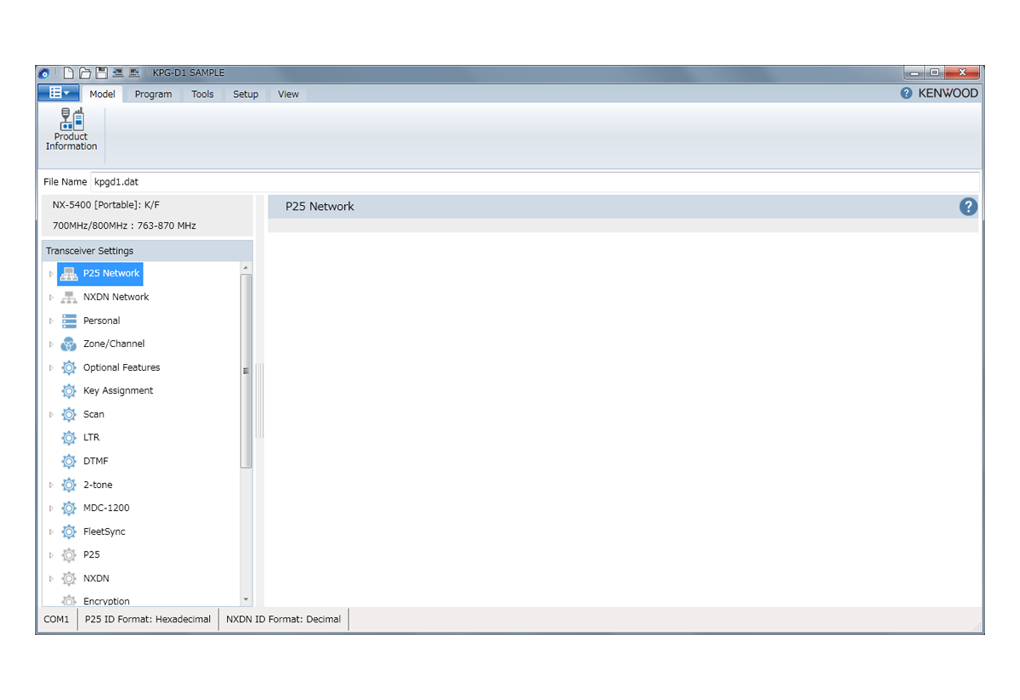Switch to the Program ribbon tab
The image size is (1020, 700).
(153, 94)
